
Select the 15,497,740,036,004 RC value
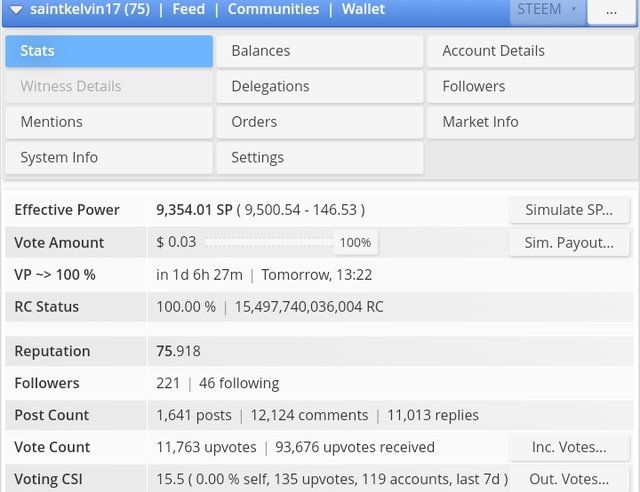pos(309,307)
